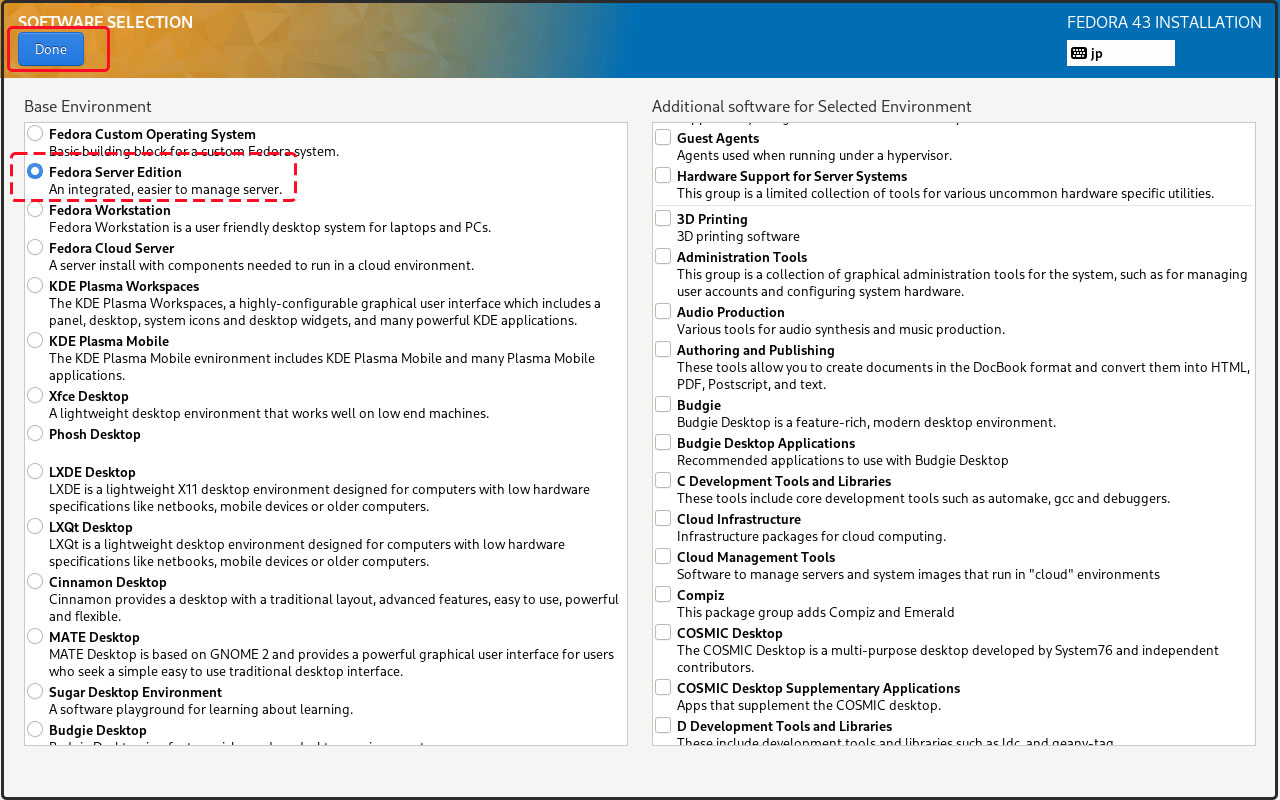Enable Cloud Infrastructure packages checkbox
The width and height of the screenshot is (1280, 800).
tap(663, 519)
